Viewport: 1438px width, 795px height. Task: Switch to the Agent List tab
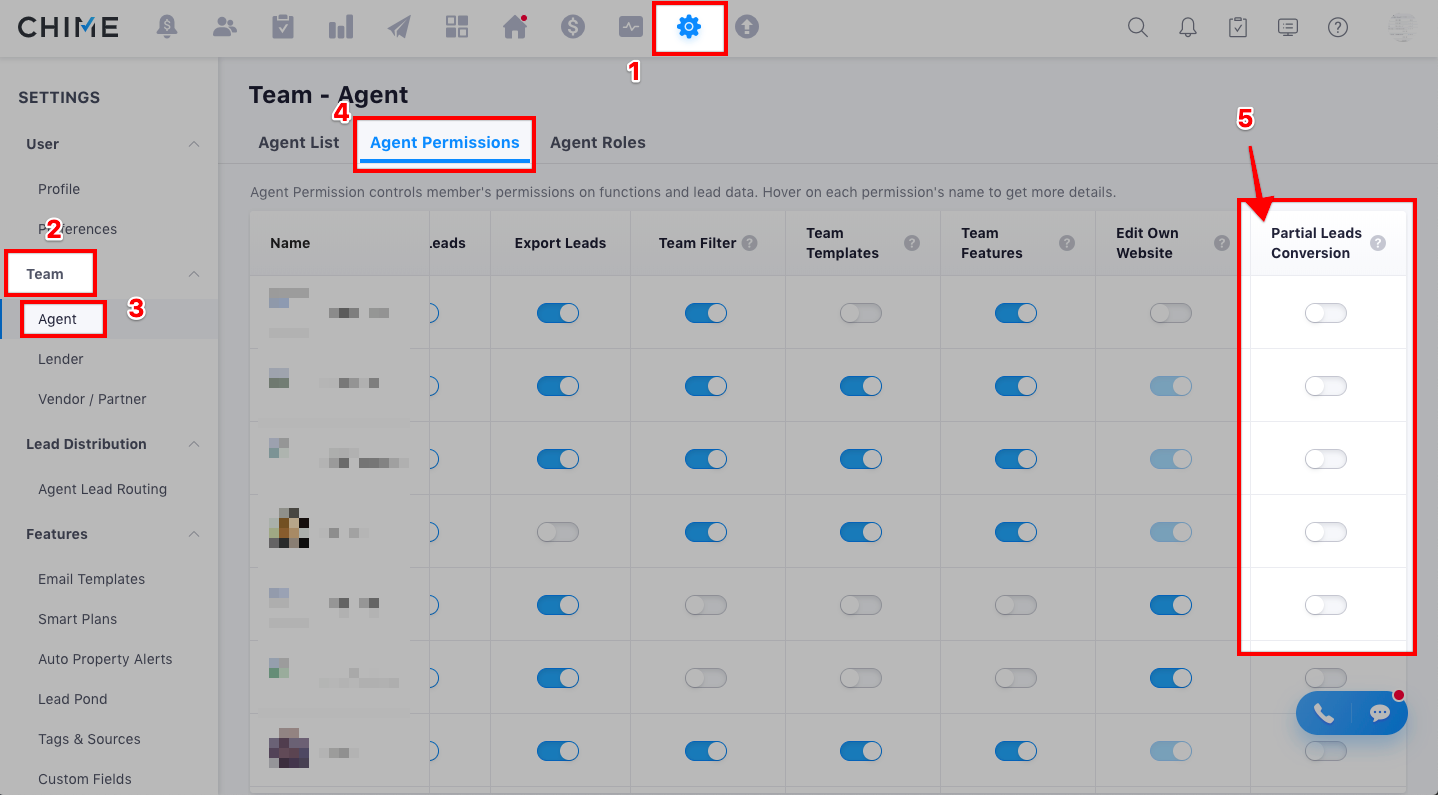coord(298,142)
